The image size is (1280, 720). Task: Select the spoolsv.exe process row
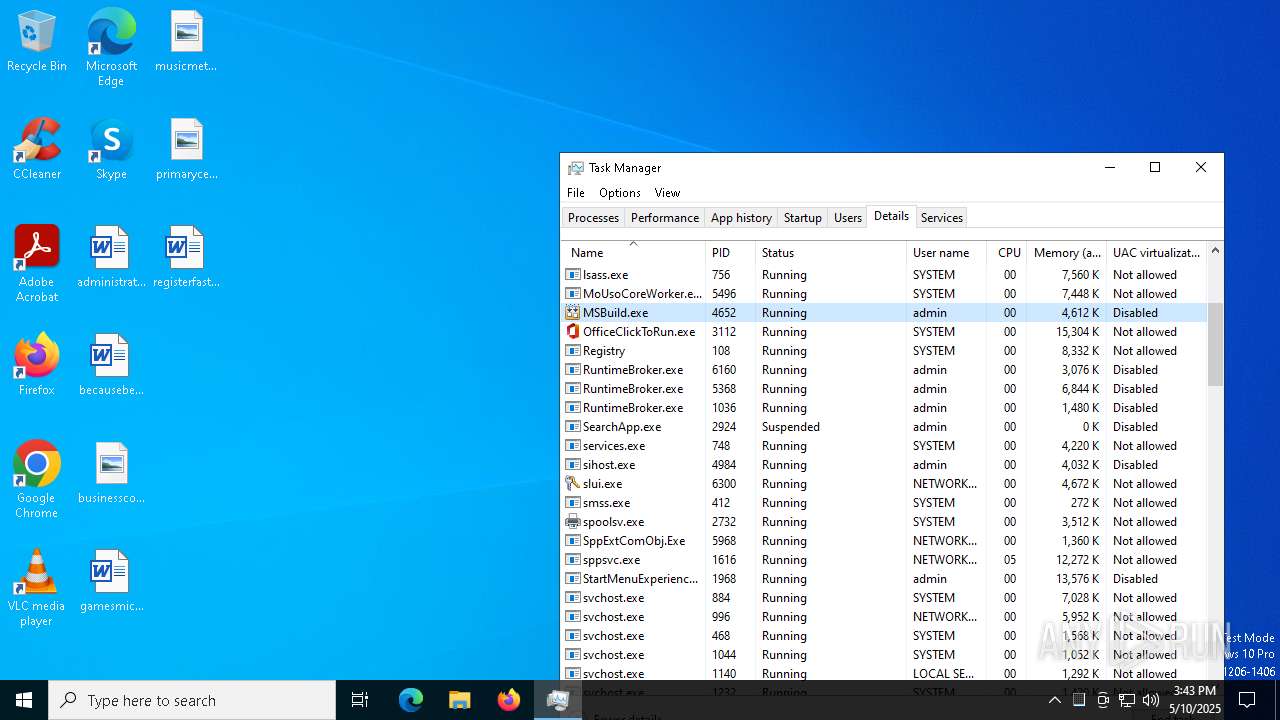pyautogui.click(x=884, y=522)
